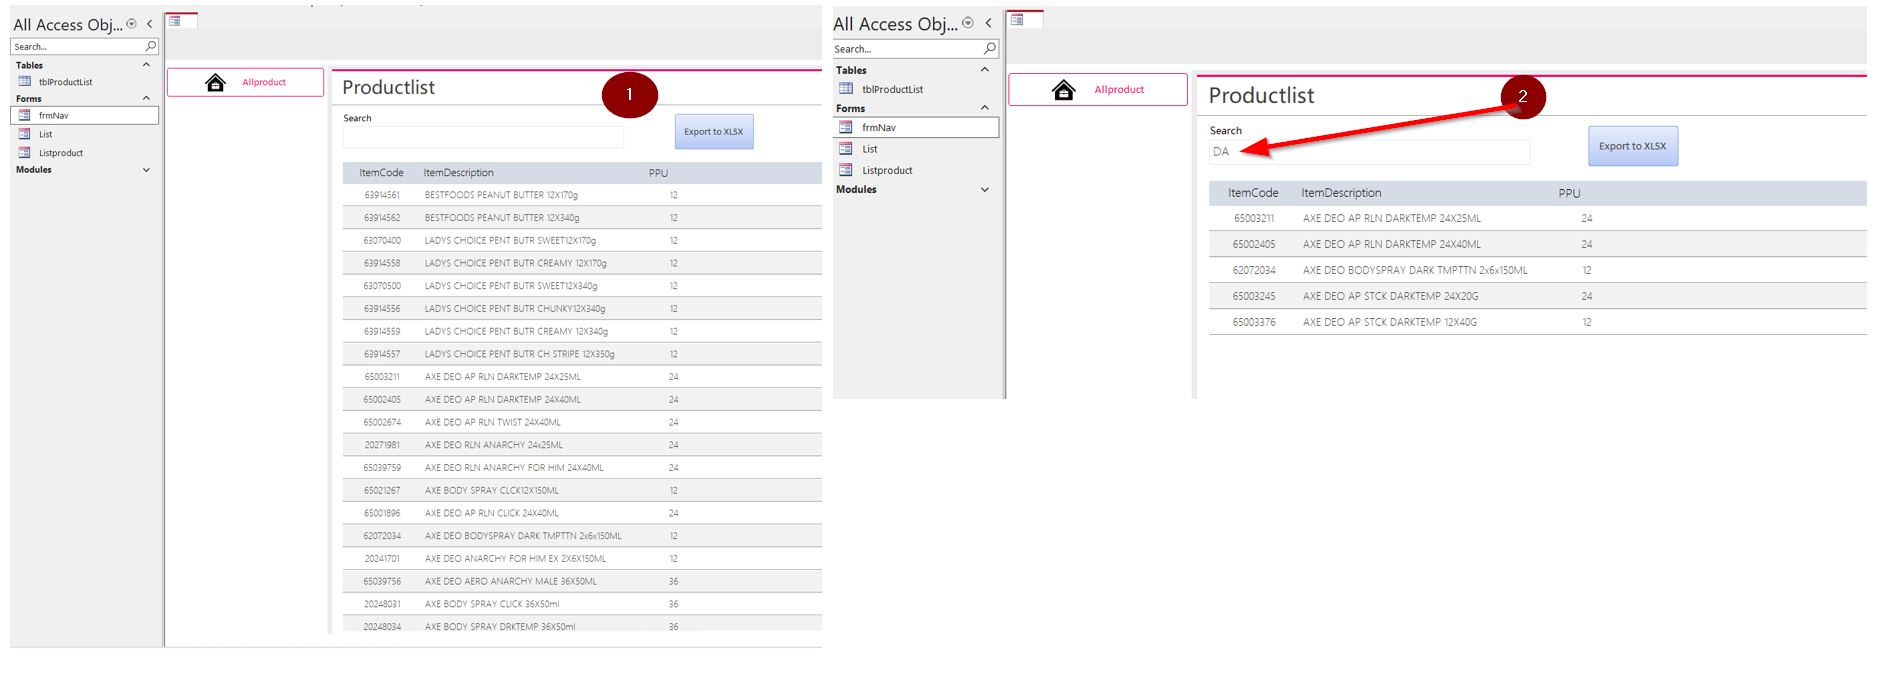
Task: Collapse the Forms group in right navigation pane
Action: 985,108
